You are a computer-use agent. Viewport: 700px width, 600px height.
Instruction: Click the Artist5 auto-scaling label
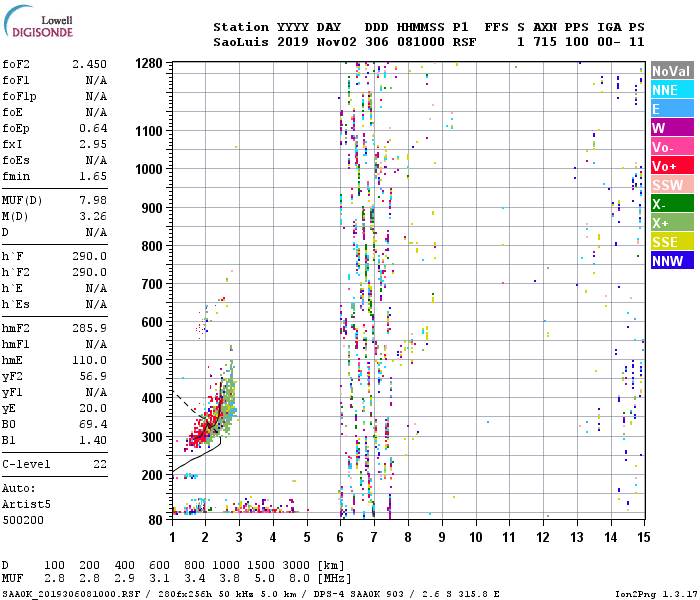pos(26,504)
